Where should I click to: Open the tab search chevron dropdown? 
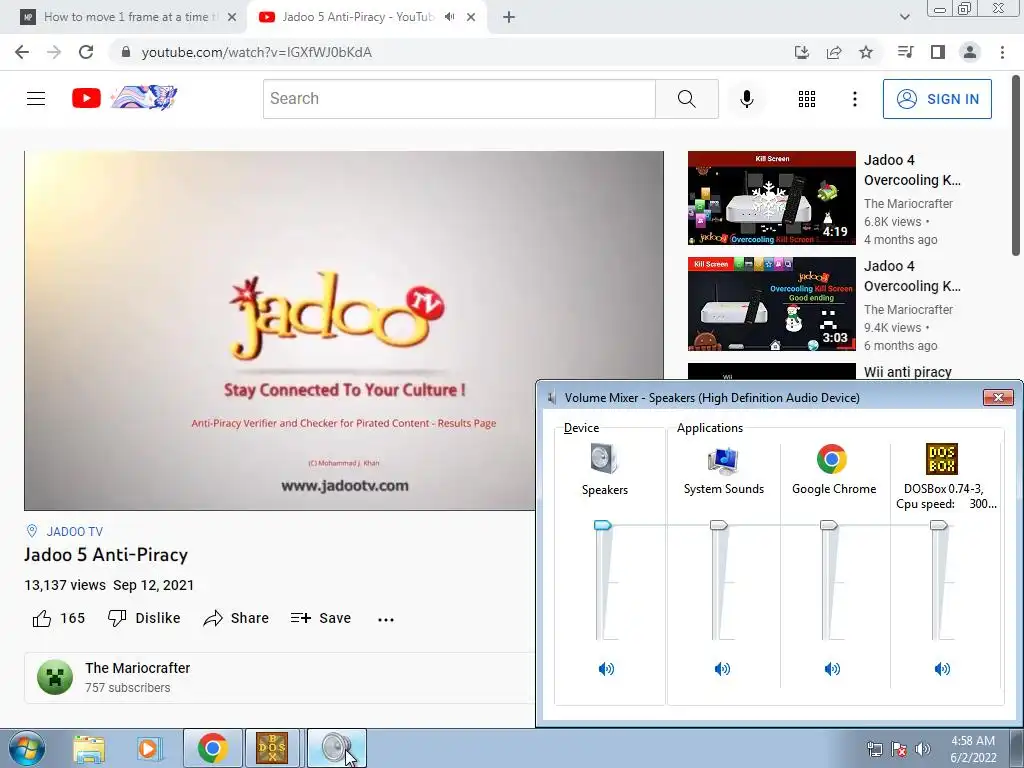[904, 17]
